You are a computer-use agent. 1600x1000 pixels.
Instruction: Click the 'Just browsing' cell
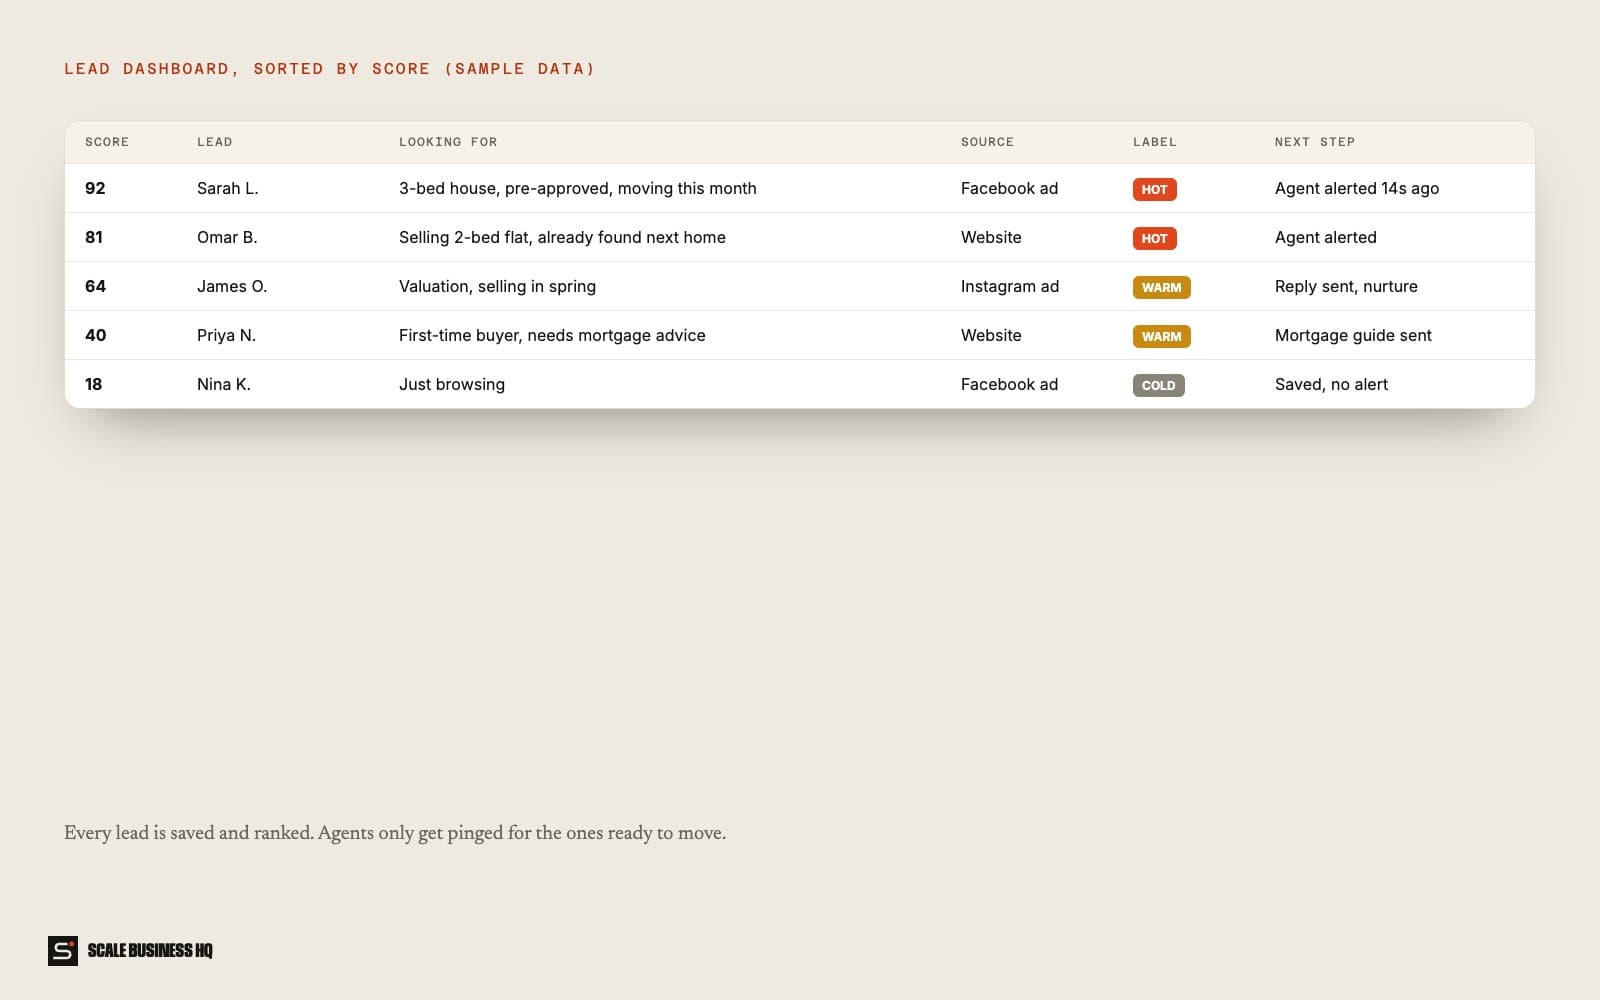[452, 384]
